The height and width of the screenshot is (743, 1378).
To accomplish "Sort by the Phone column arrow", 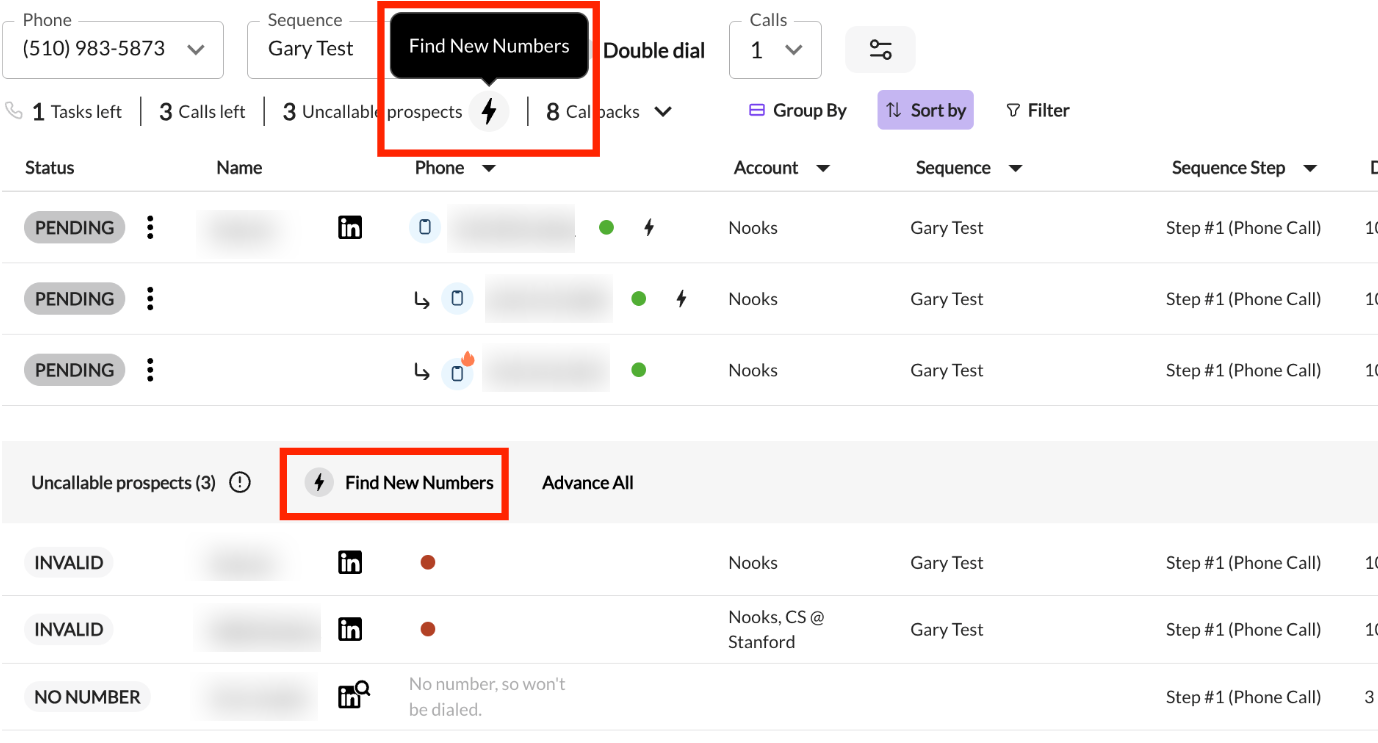I will (489, 168).
